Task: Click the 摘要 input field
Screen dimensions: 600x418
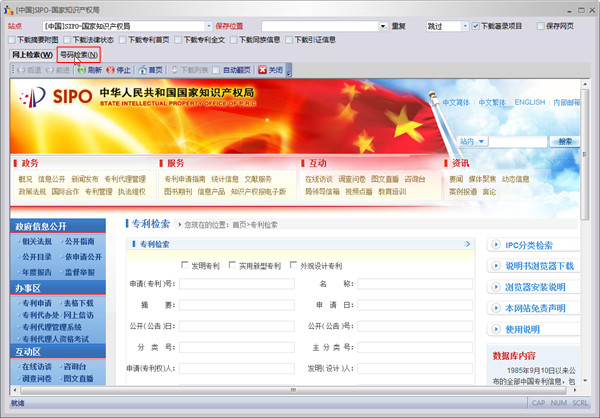Action: coord(237,305)
